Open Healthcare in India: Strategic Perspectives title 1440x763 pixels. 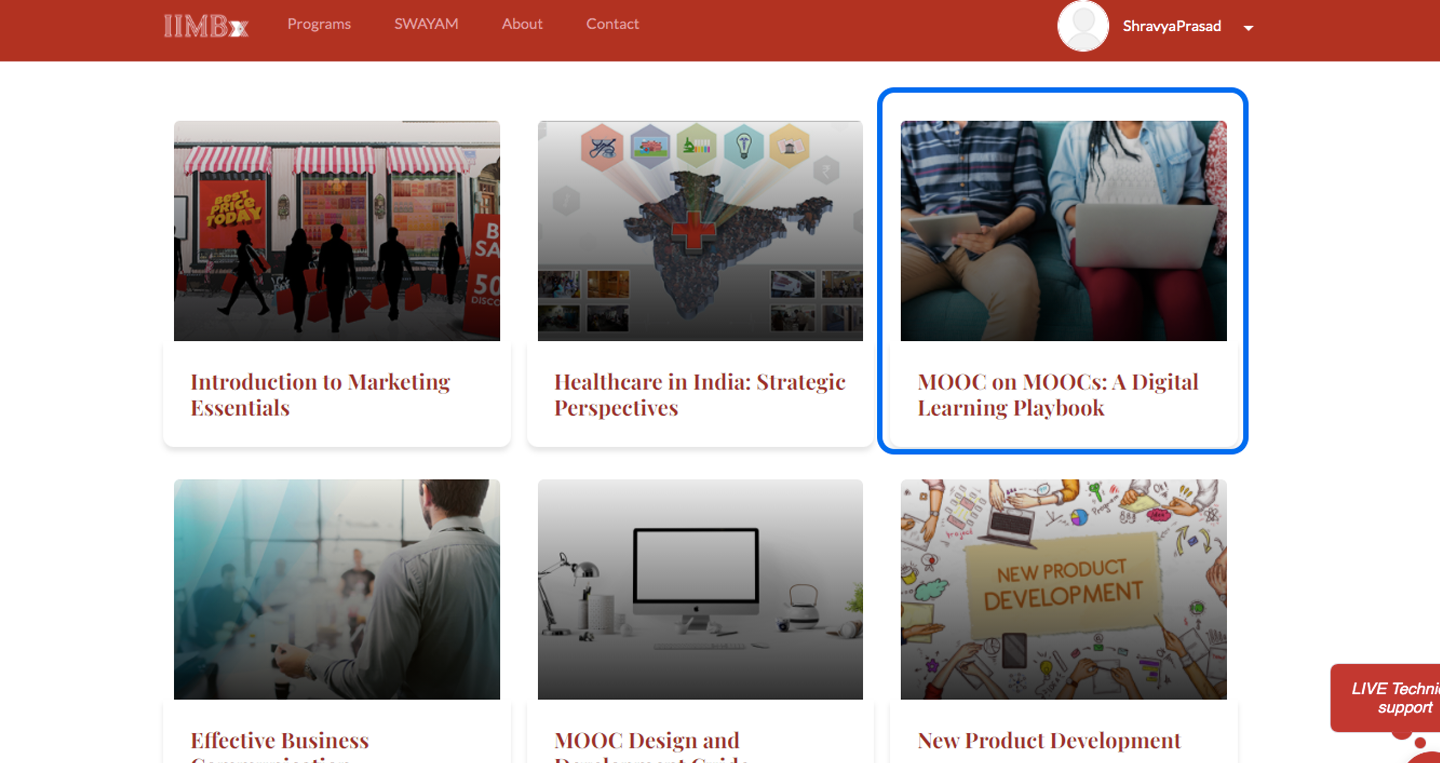pyautogui.click(x=699, y=394)
